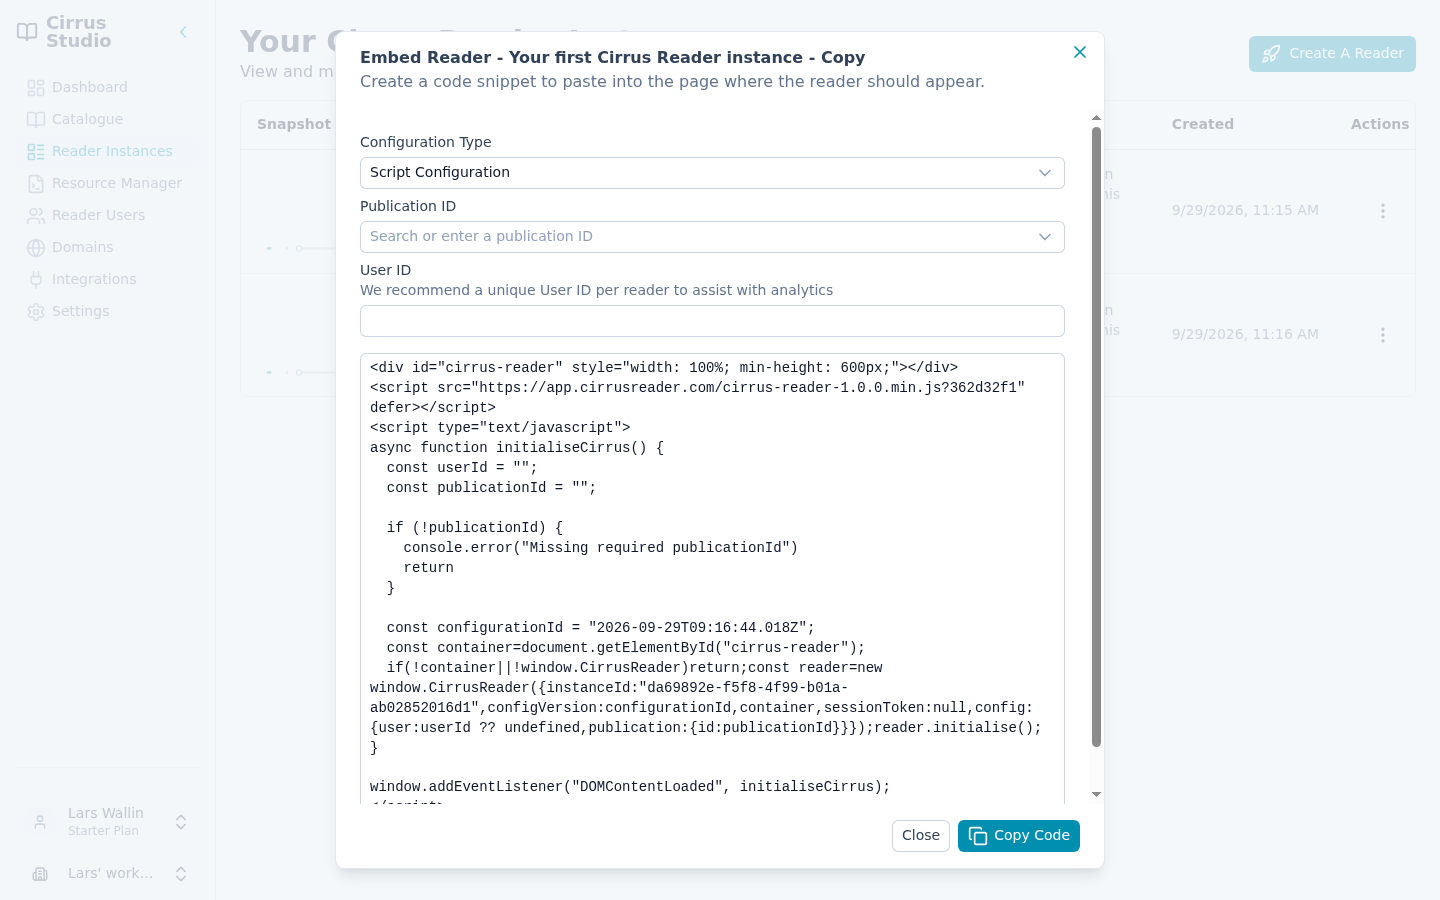Image resolution: width=1440 pixels, height=900 pixels.
Task: Click the Copy Code button
Action: [x=1019, y=836]
